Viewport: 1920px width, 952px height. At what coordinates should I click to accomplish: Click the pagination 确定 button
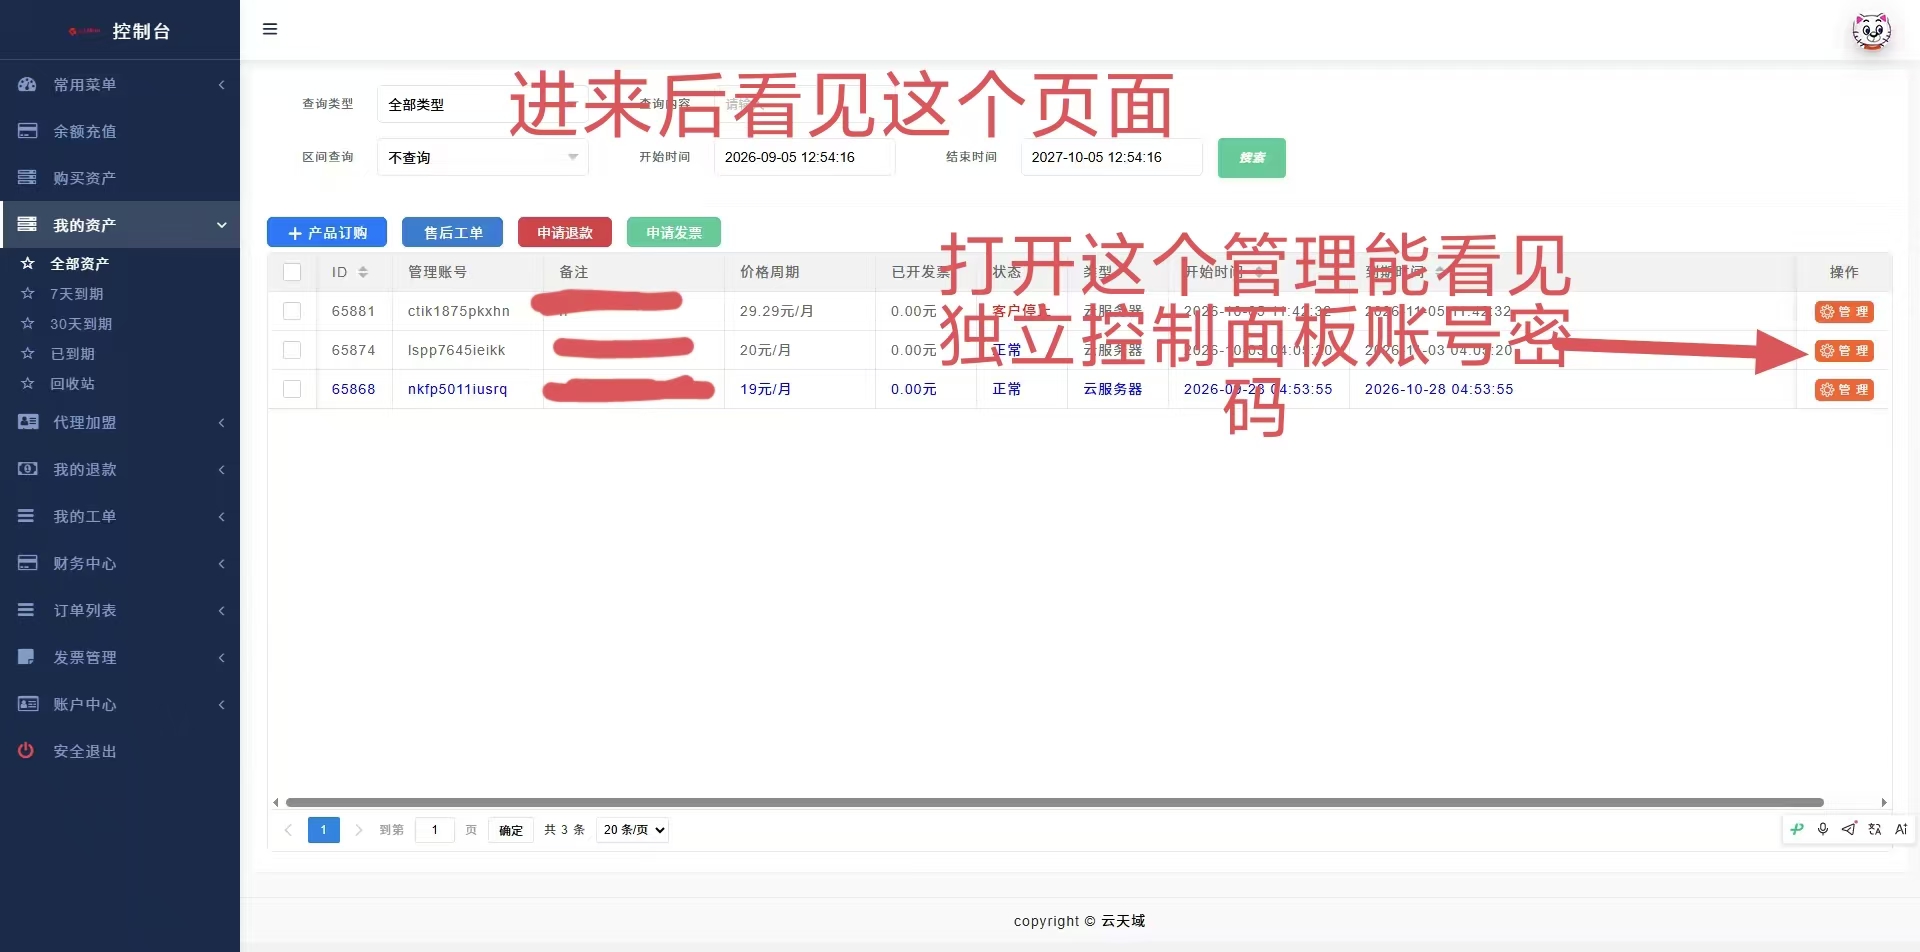tap(511, 830)
